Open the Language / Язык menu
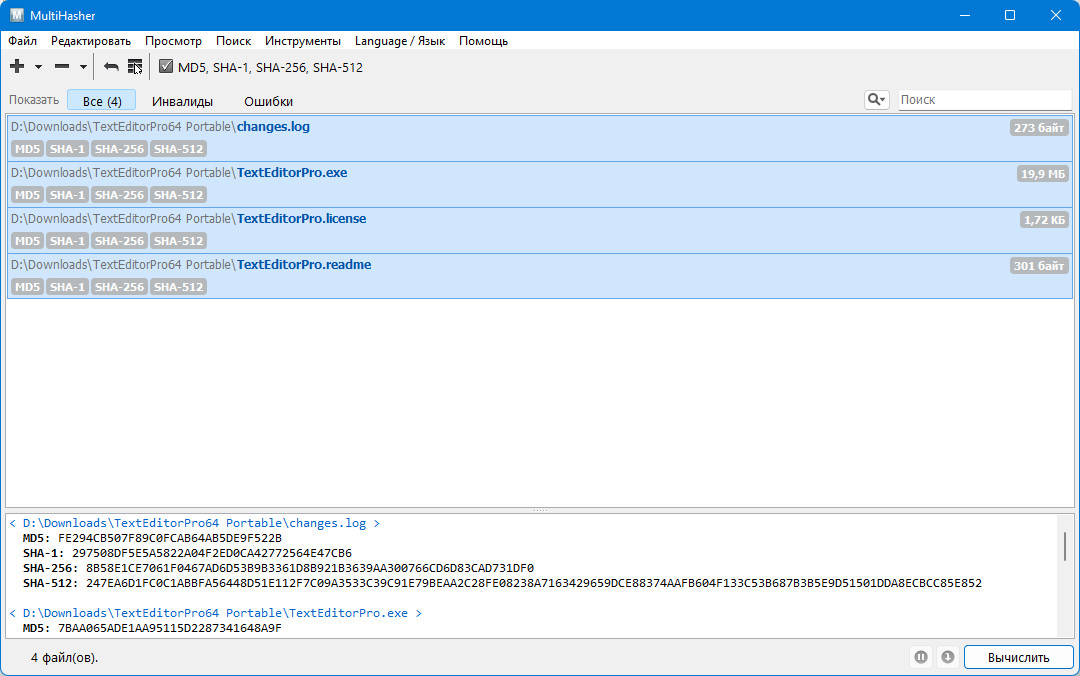 pyautogui.click(x=400, y=41)
